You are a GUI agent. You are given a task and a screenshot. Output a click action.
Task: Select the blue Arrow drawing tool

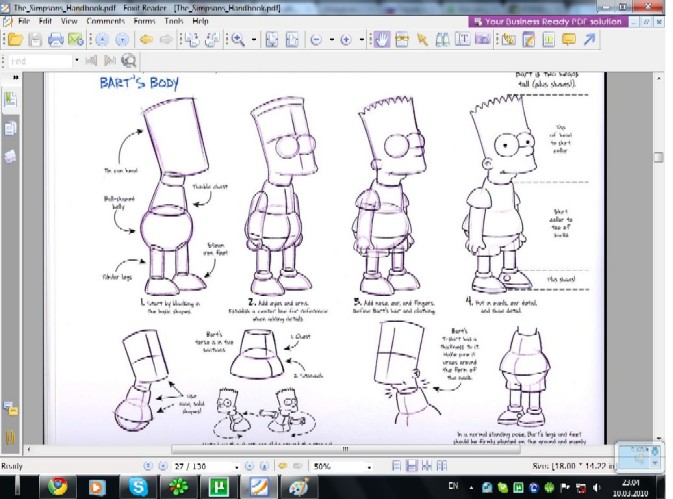pos(589,40)
